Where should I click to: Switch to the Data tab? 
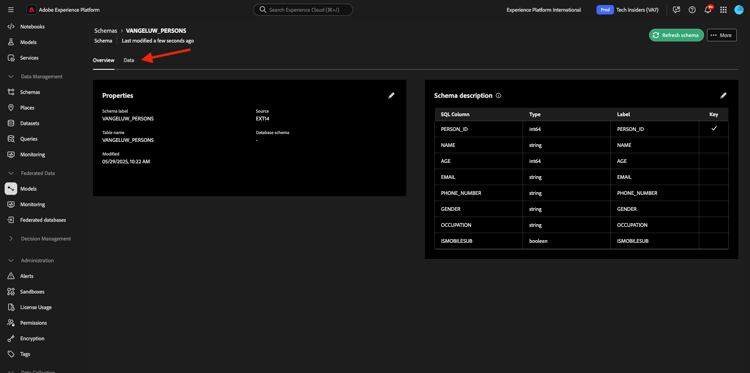tap(129, 60)
